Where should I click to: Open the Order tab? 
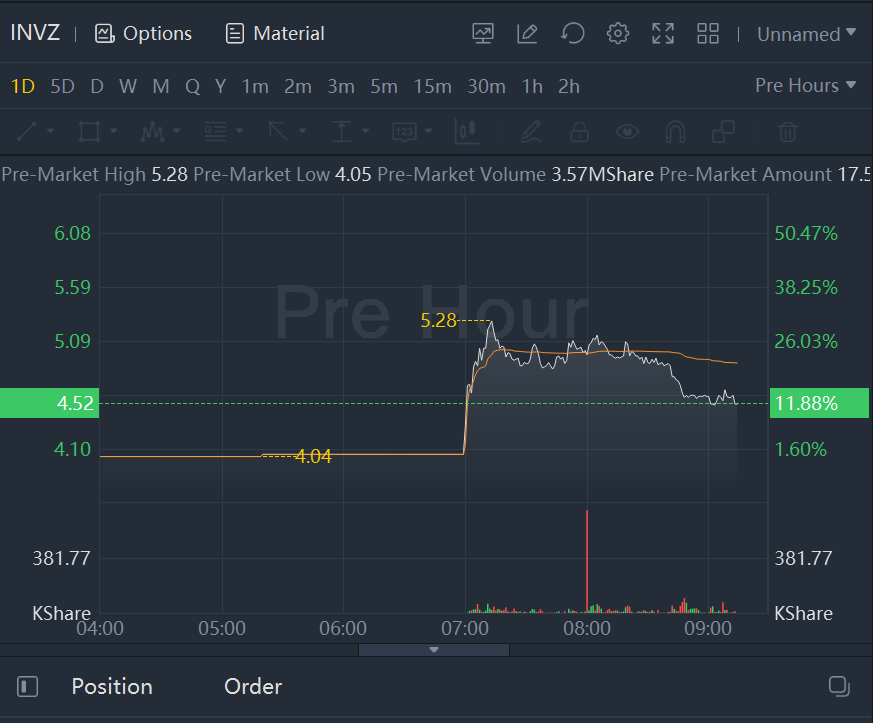pyautogui.click(x=253, y=686)
